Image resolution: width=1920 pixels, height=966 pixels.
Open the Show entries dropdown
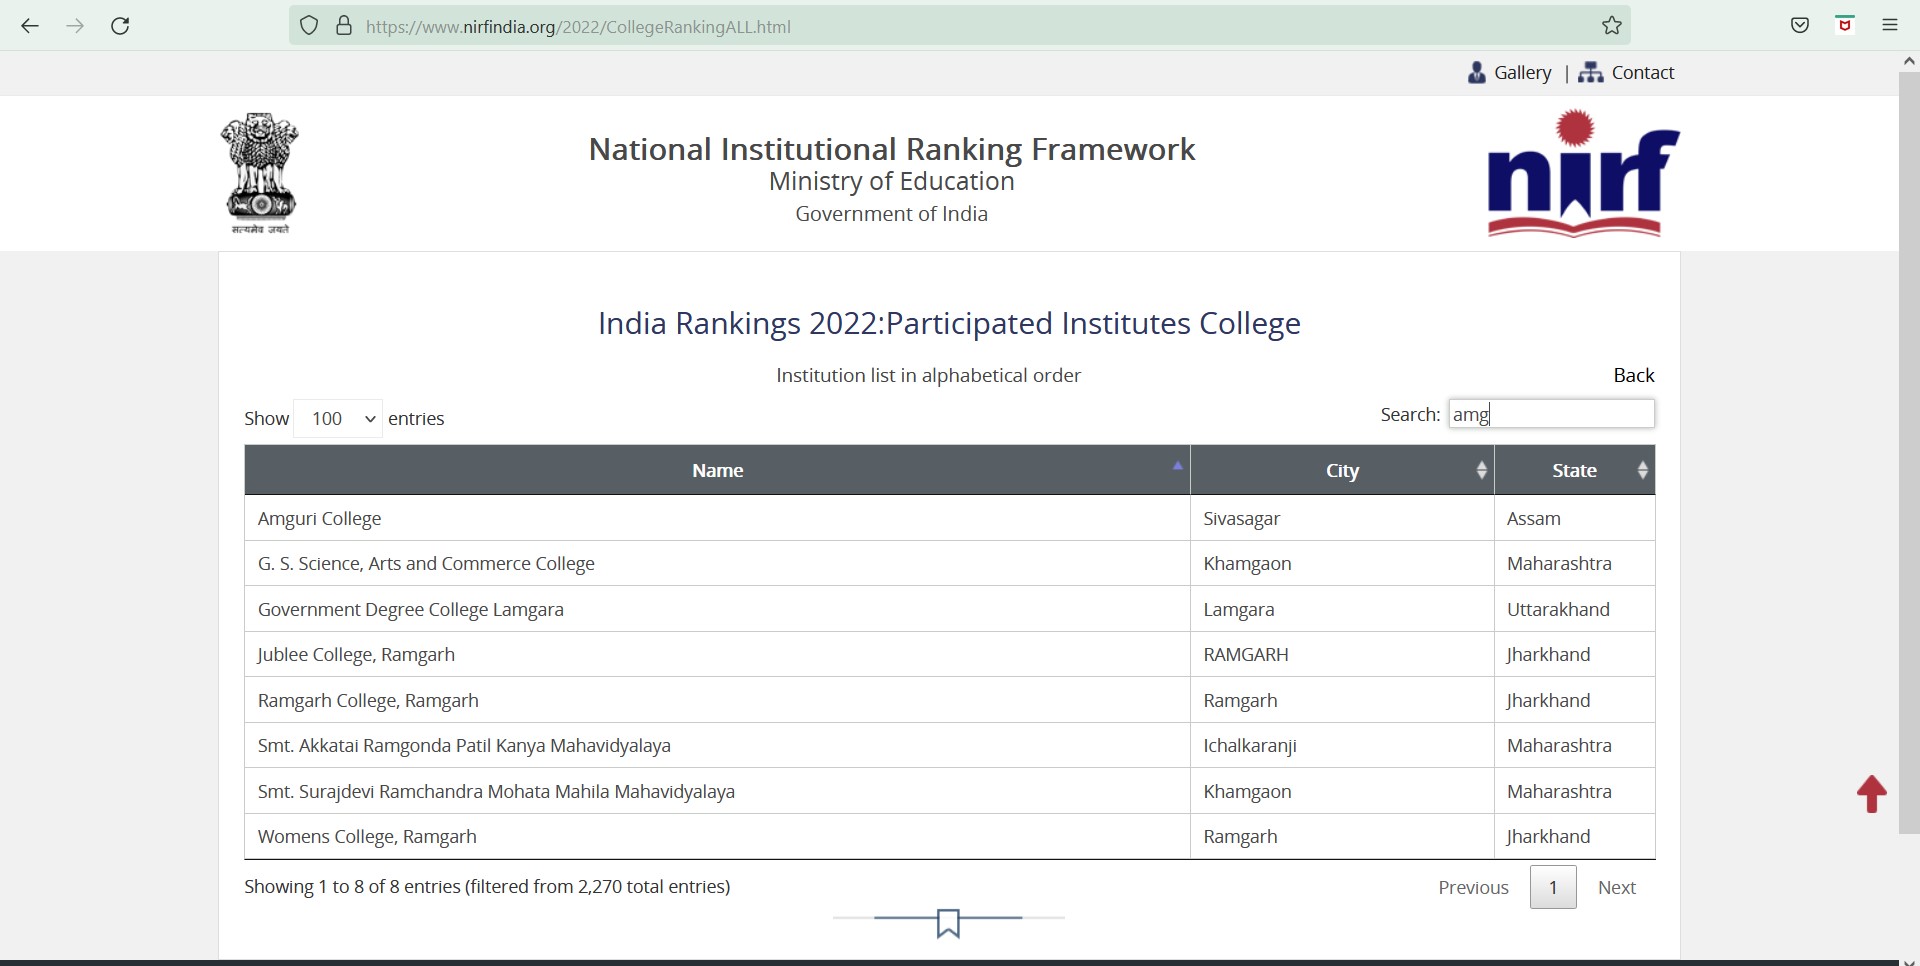[339, 419]
